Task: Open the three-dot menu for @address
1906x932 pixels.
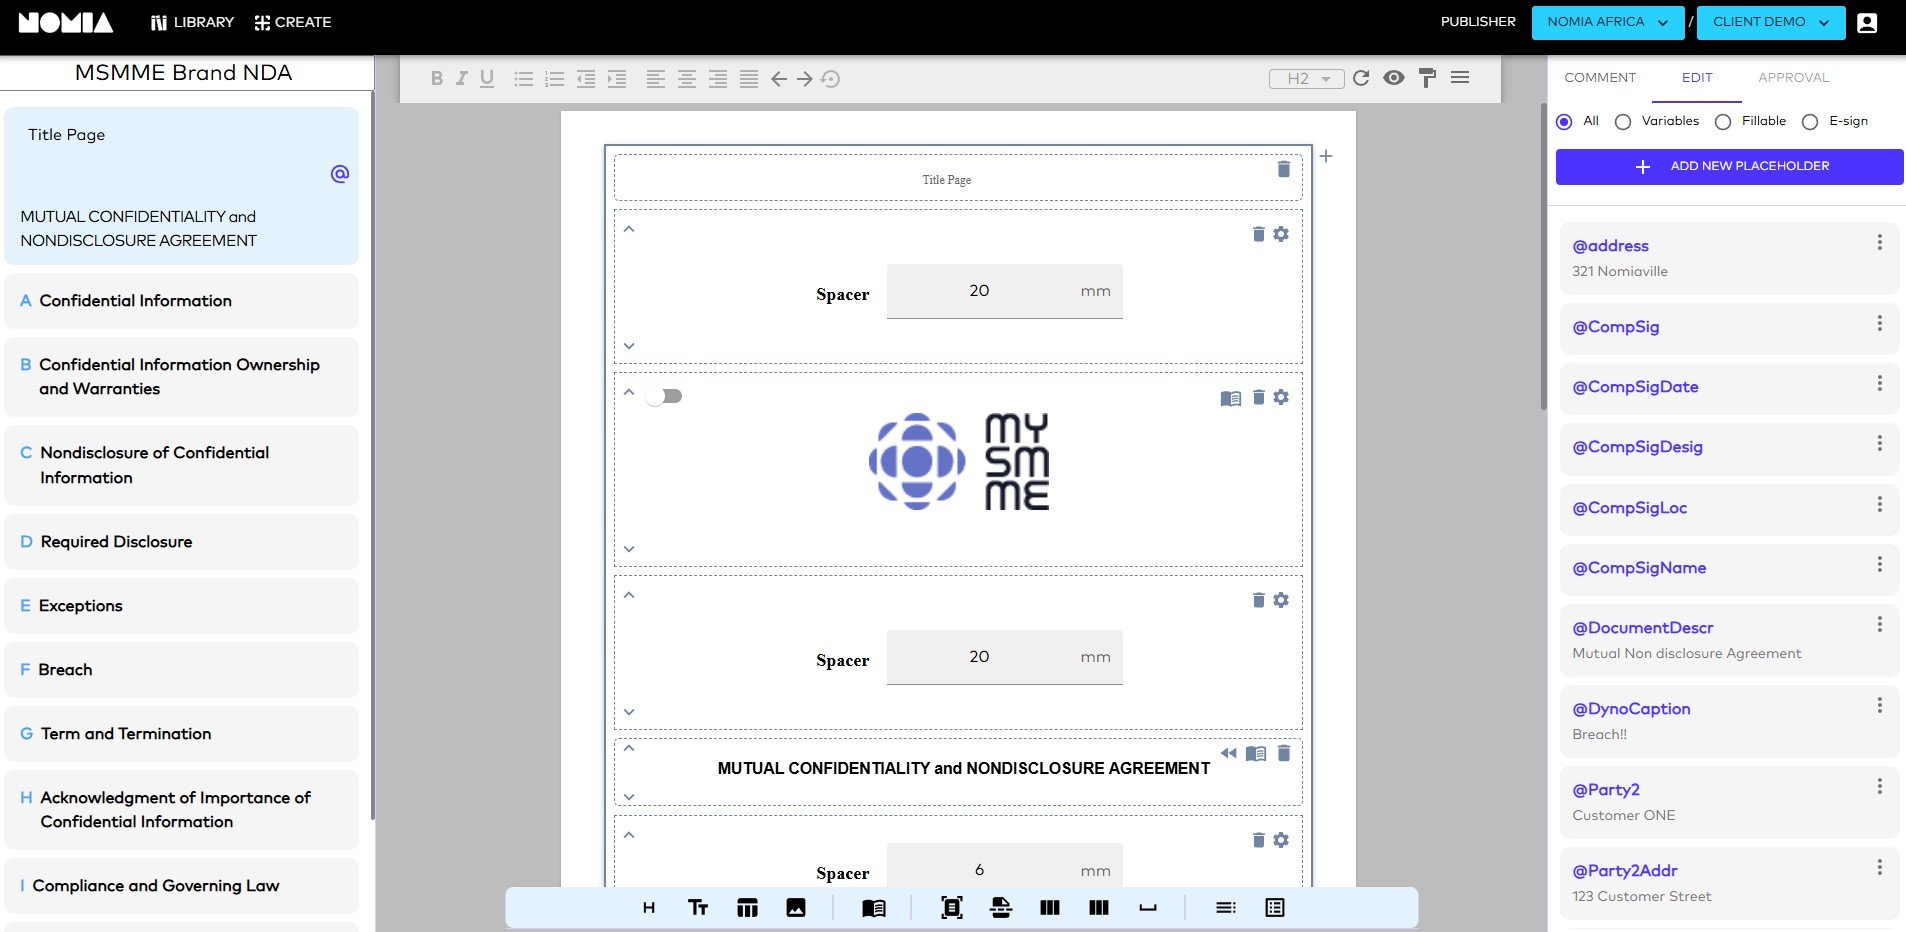Action: (x=1880, y=243)
